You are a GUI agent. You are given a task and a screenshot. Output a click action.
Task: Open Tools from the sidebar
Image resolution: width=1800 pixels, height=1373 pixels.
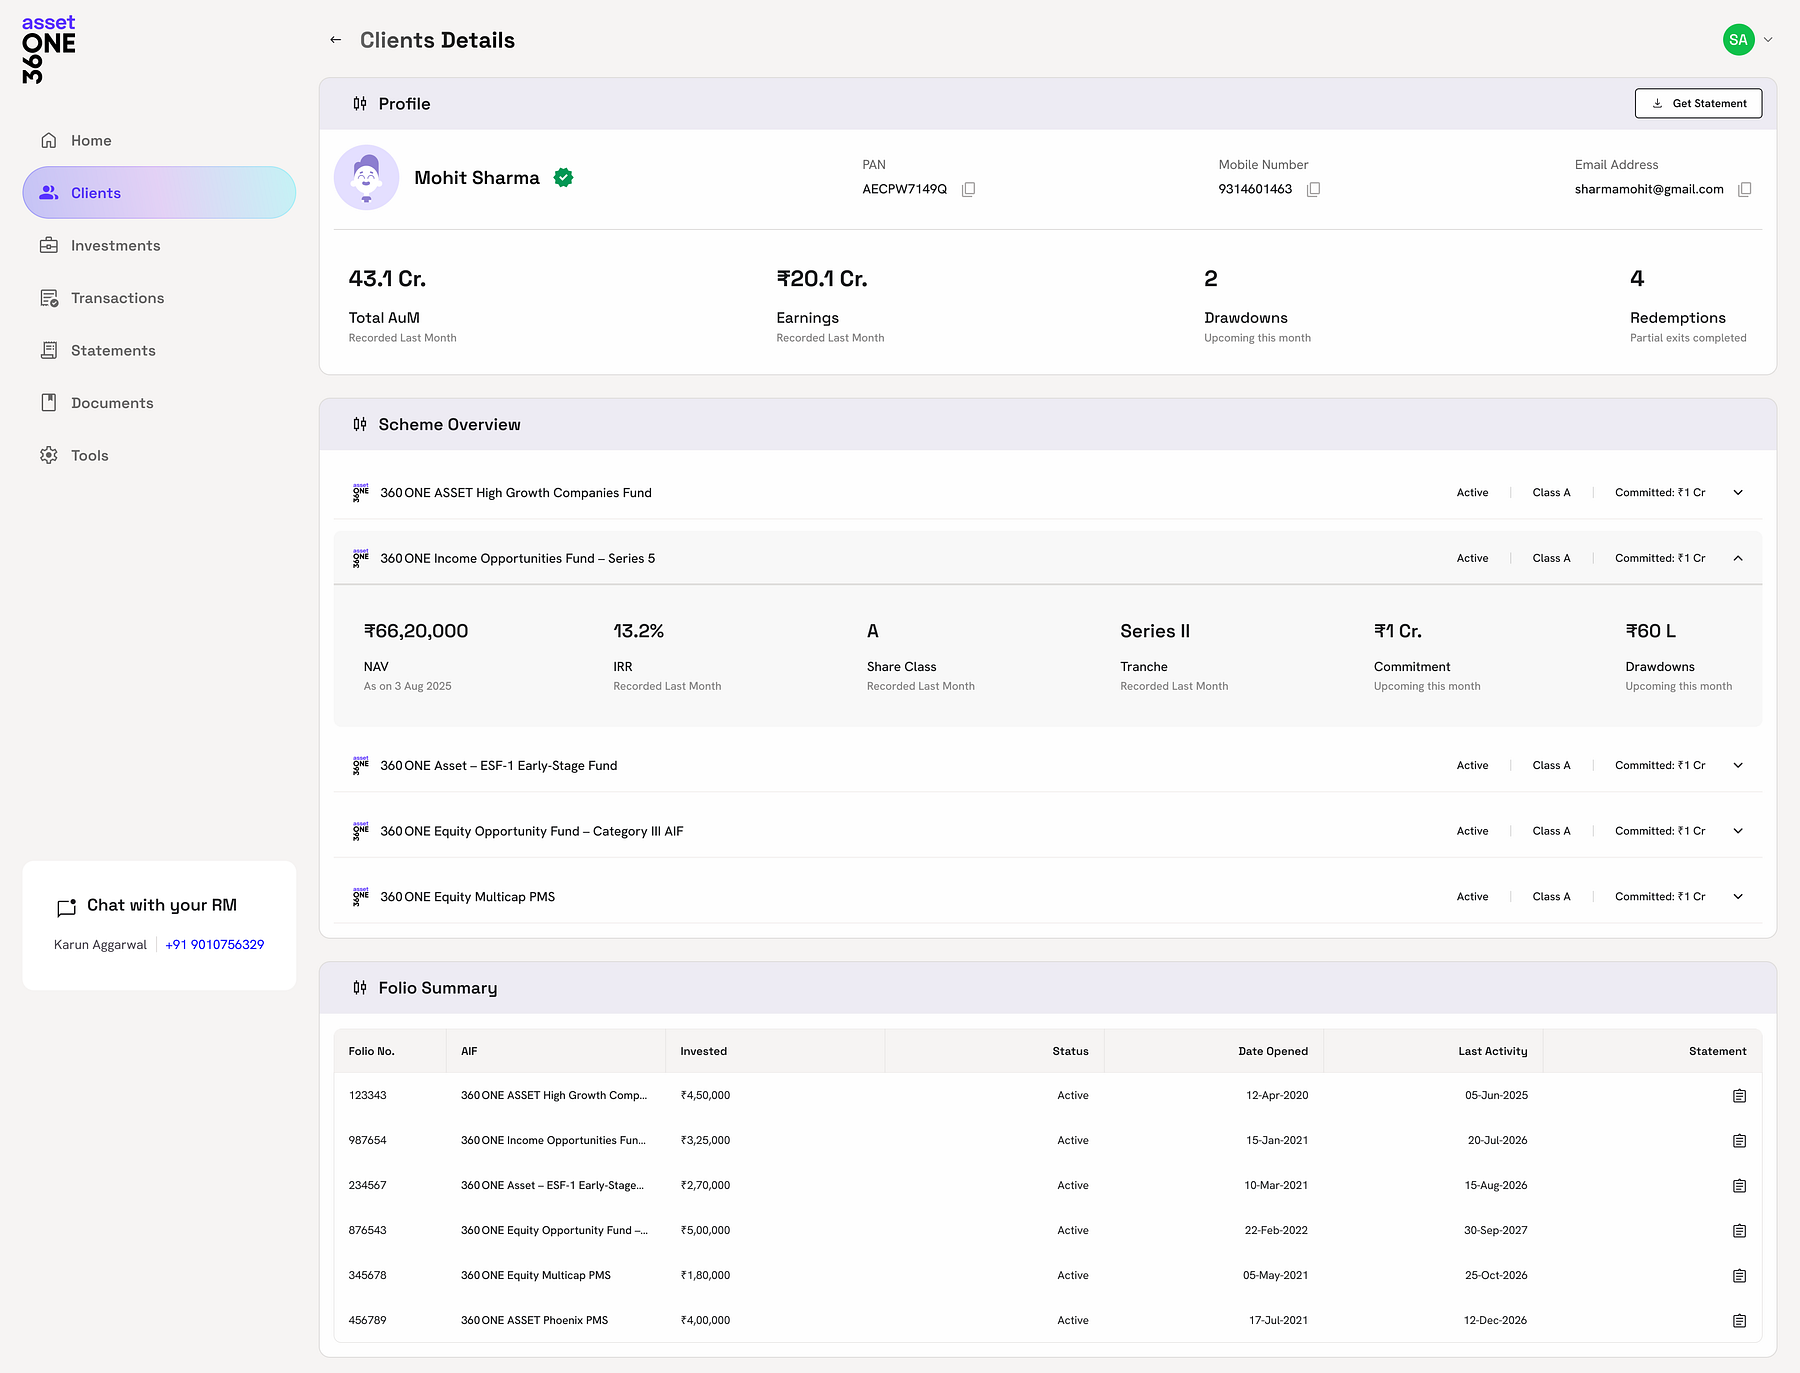89,456
